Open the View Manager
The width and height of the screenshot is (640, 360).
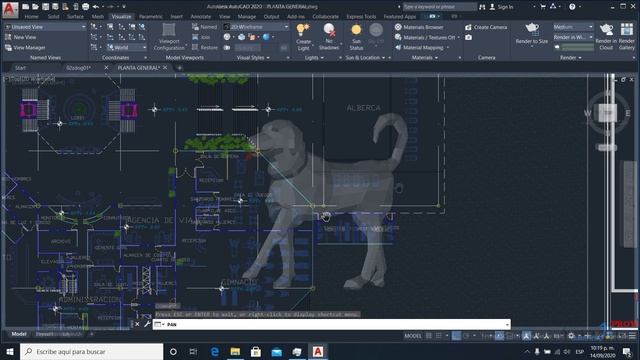(x=25, y=48)
